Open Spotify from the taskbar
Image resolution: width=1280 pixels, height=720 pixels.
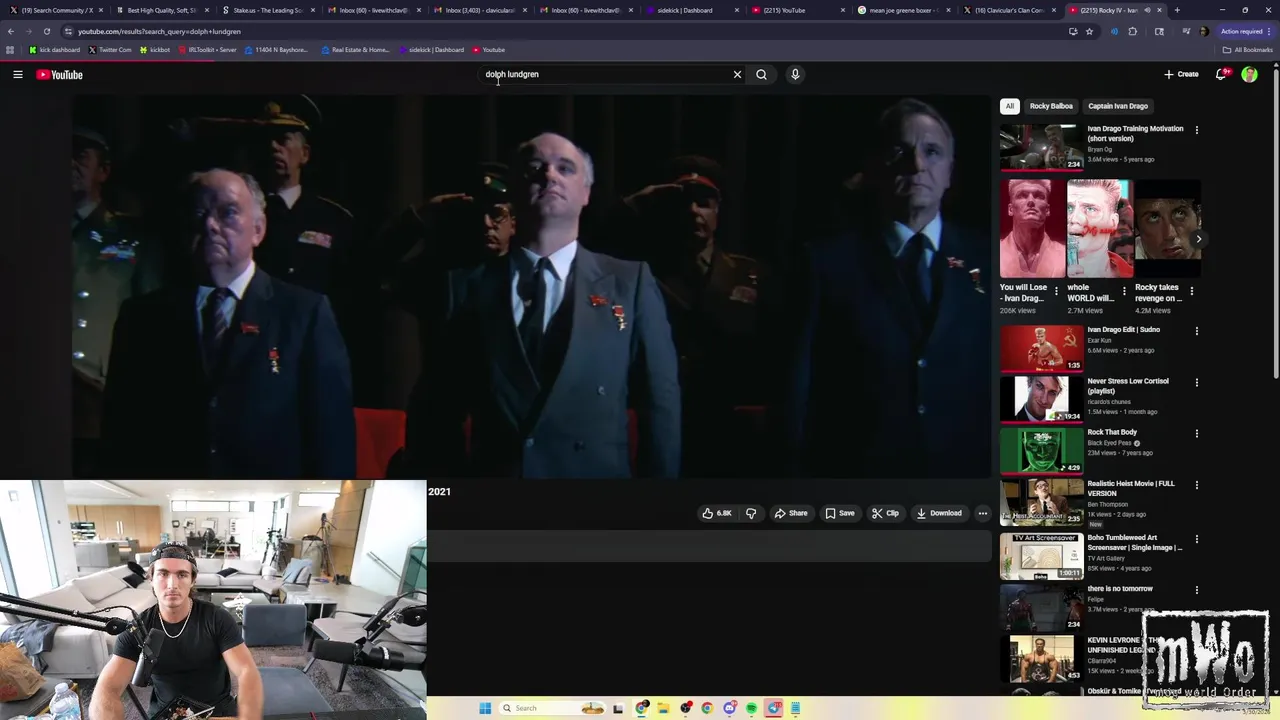[751, 708]
